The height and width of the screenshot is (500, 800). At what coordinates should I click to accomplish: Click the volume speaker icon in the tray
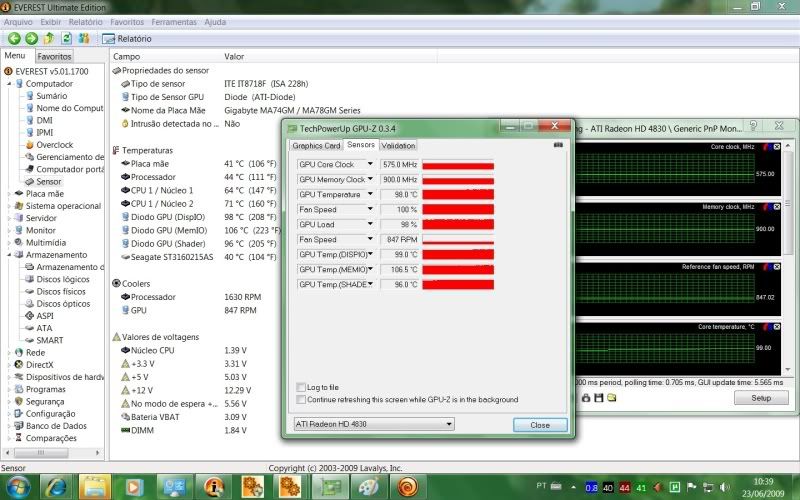tap(724, 487)
